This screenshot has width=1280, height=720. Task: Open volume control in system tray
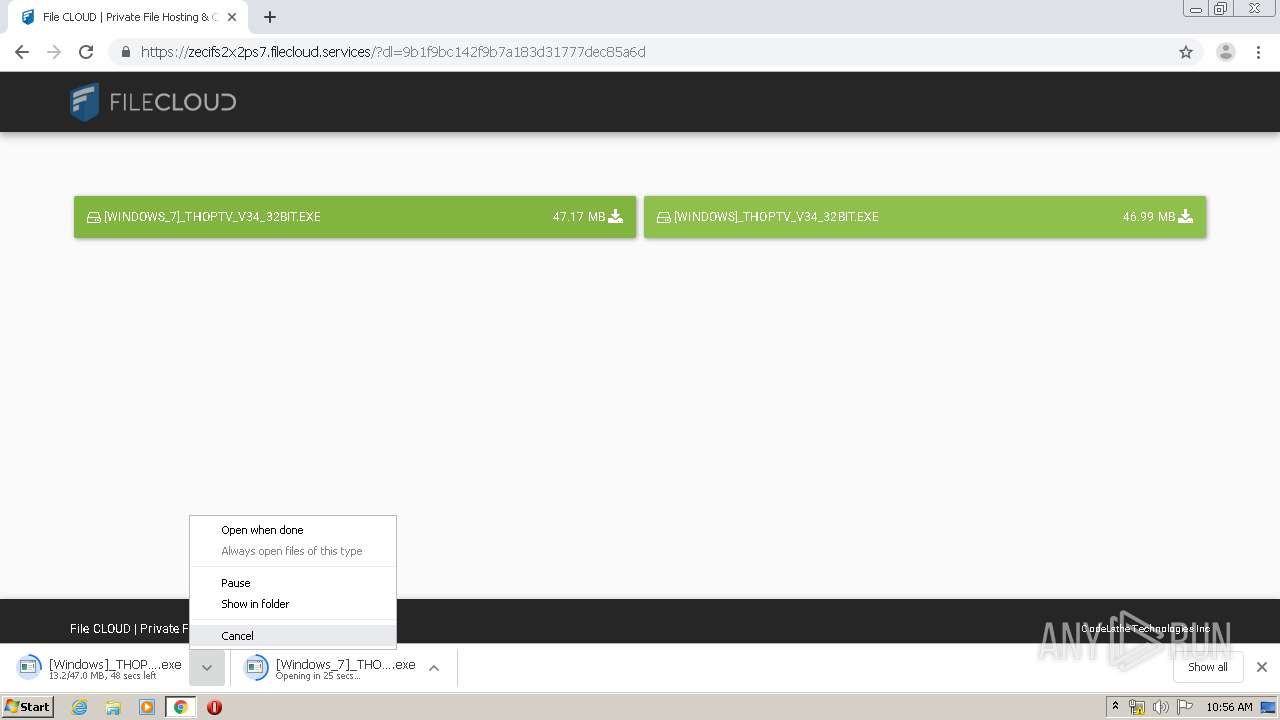(1160, 707)
